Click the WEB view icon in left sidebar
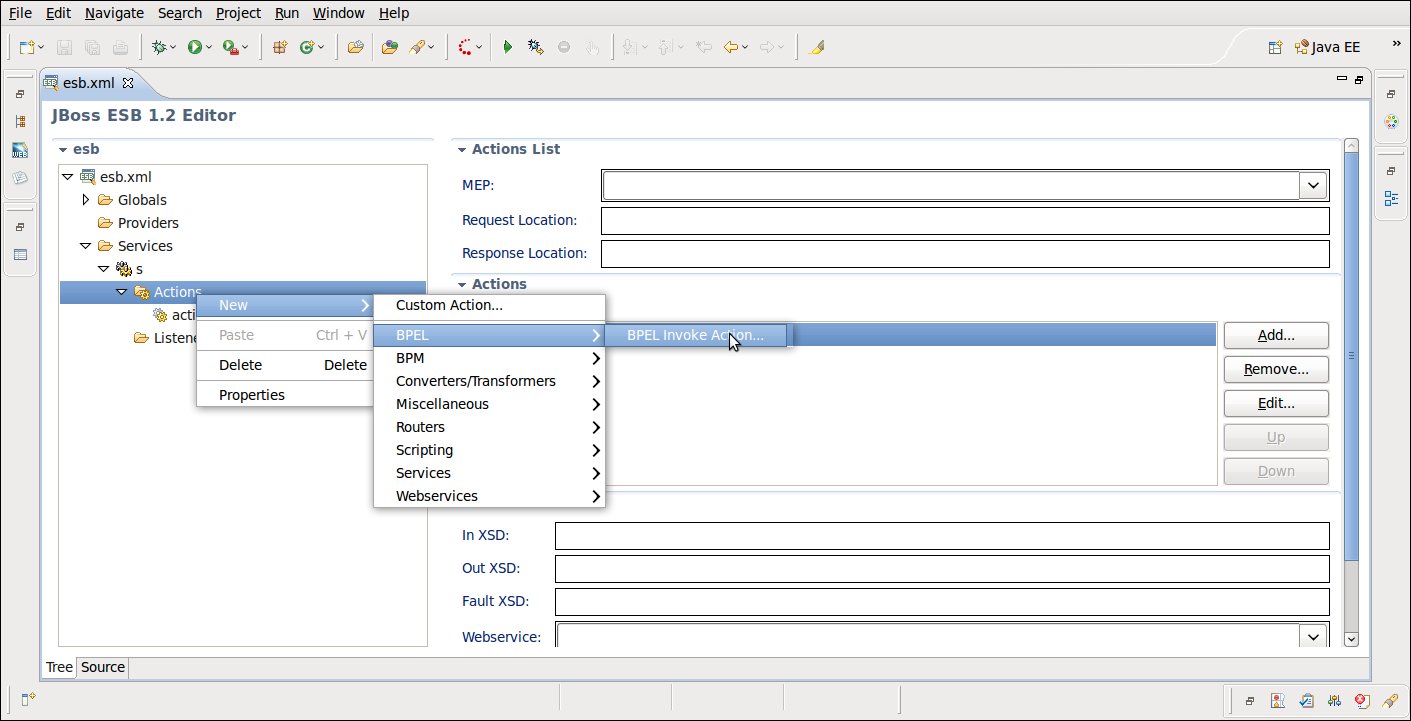 point(20,150)
